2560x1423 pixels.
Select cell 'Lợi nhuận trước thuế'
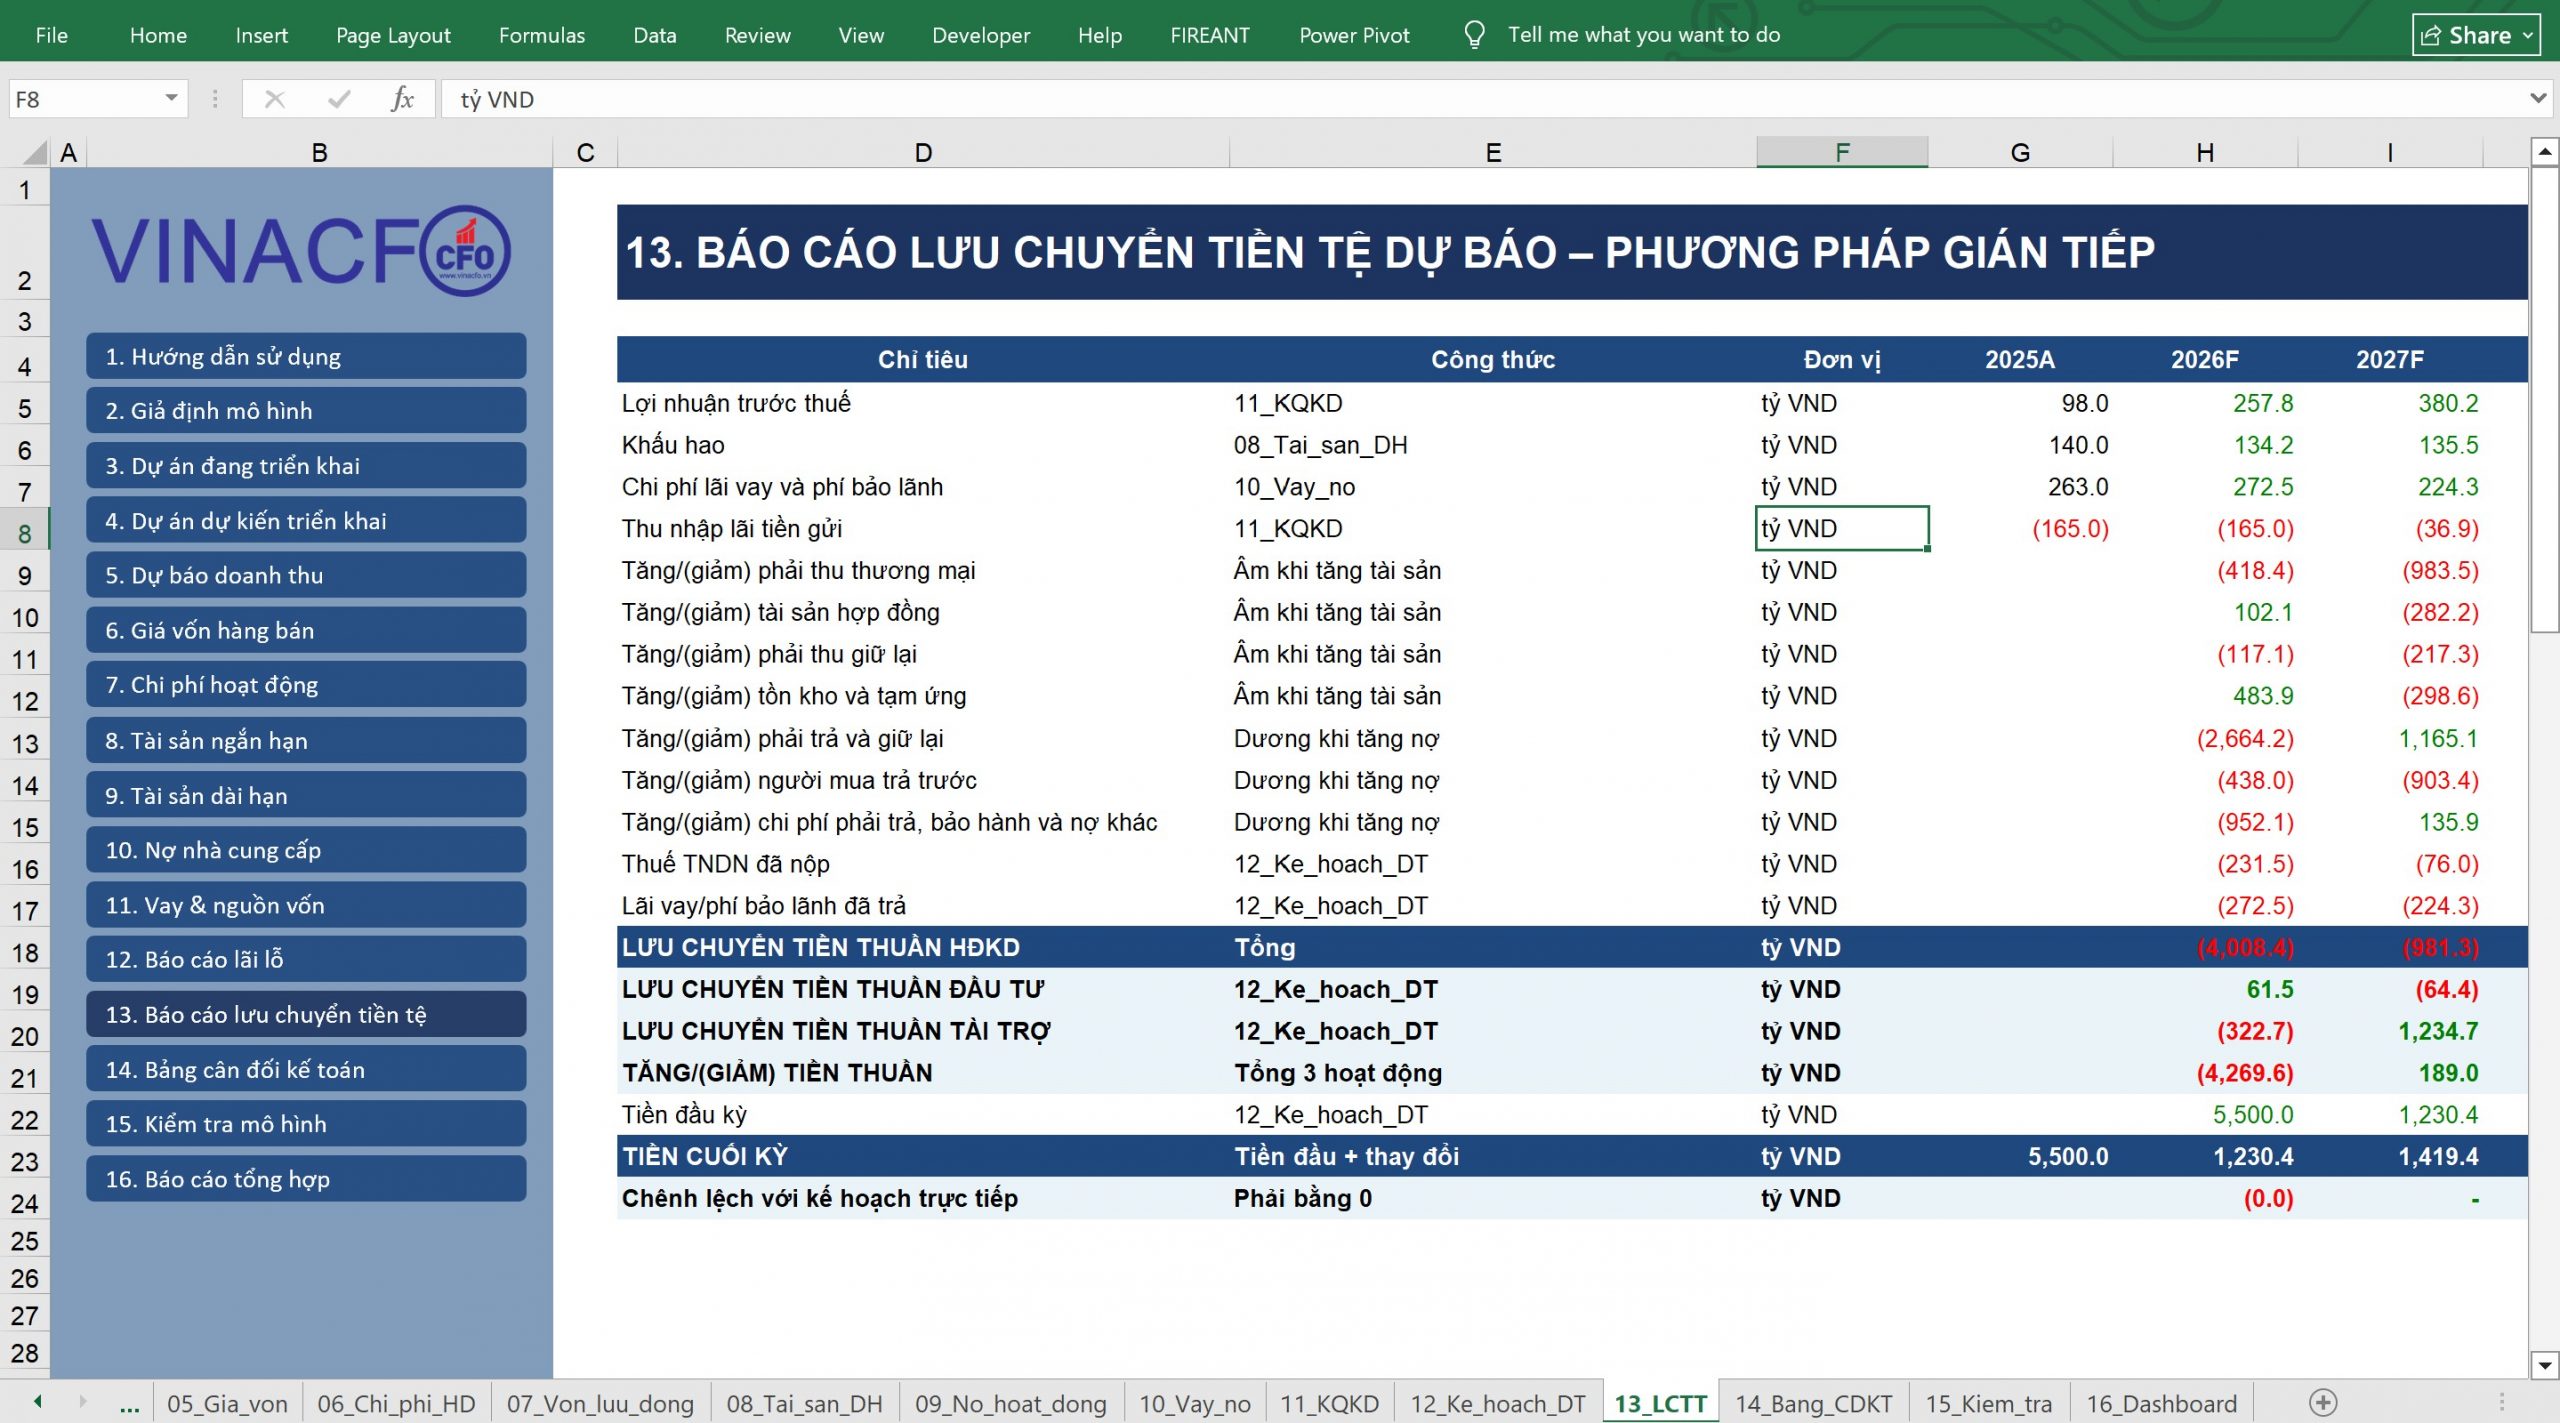click(x=923, y=403)
